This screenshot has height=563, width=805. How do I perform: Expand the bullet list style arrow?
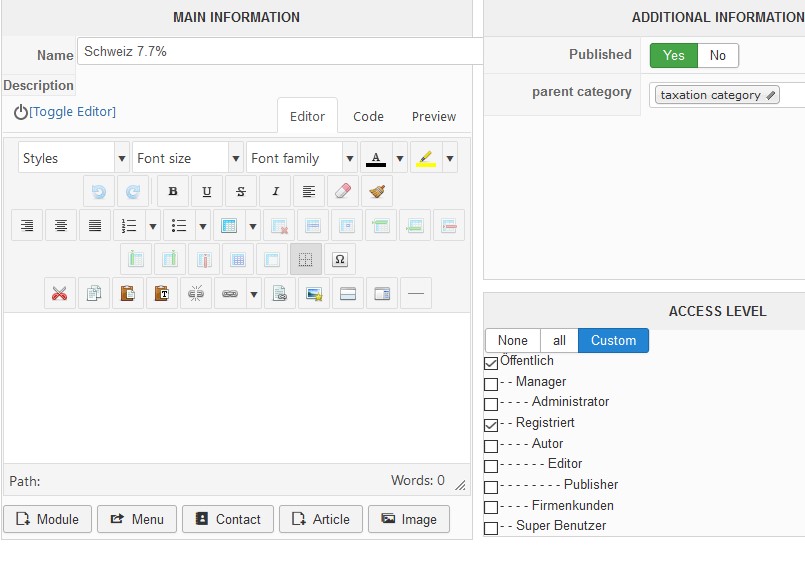point(203,225)
